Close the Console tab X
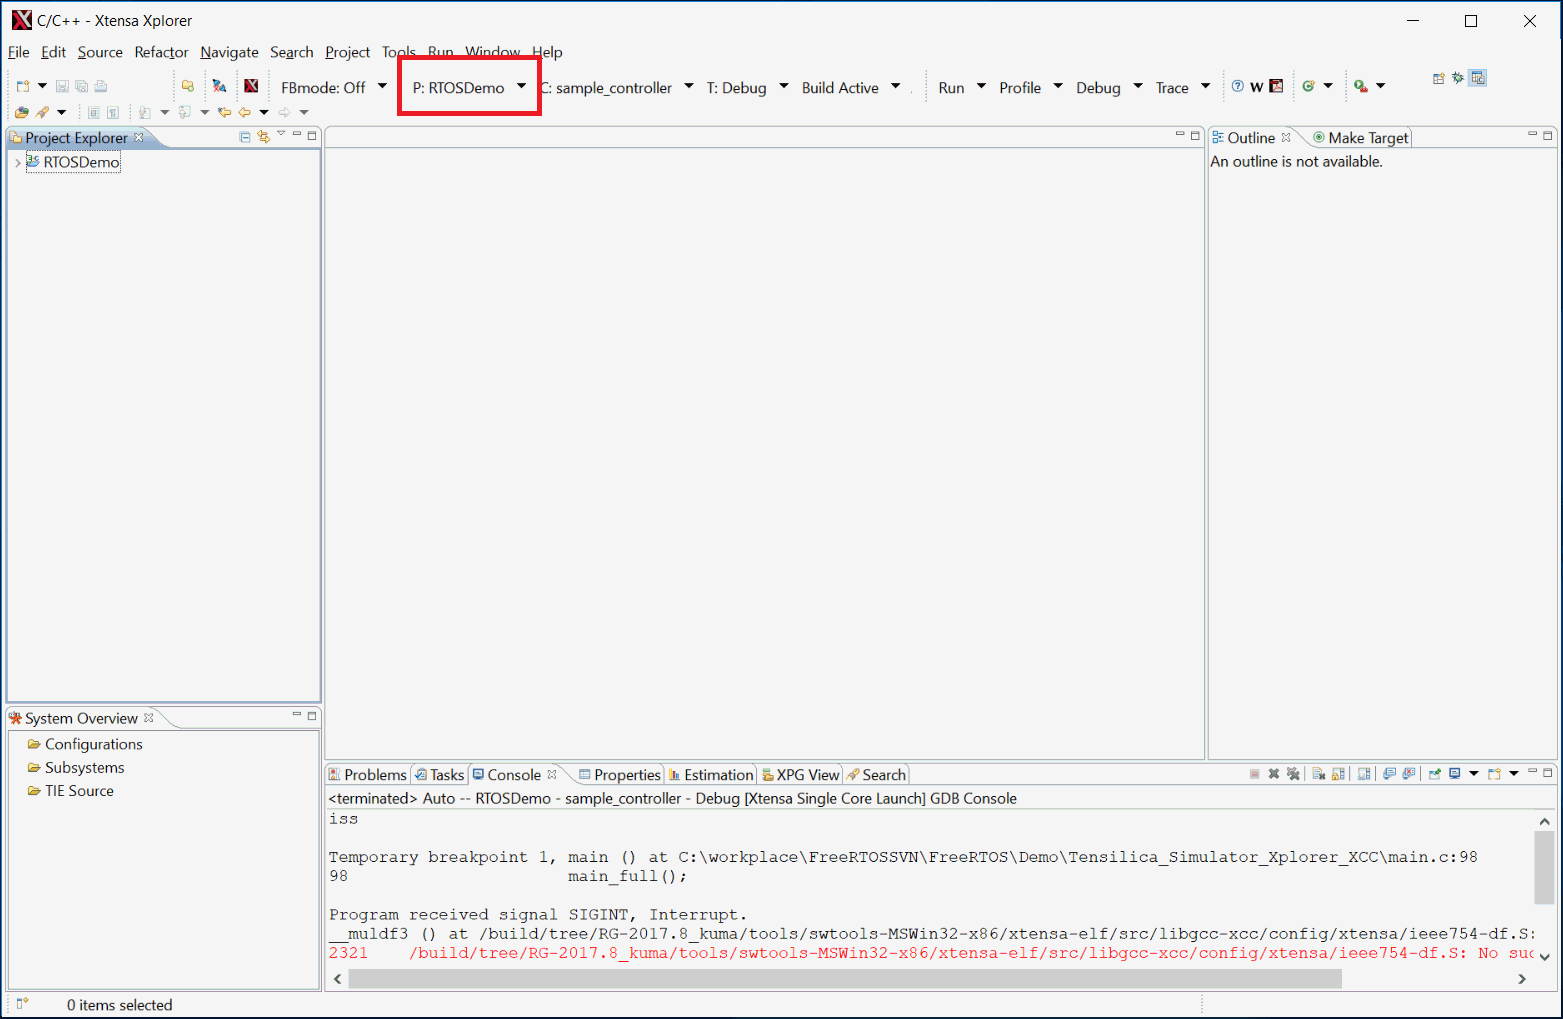 point(552,774)
